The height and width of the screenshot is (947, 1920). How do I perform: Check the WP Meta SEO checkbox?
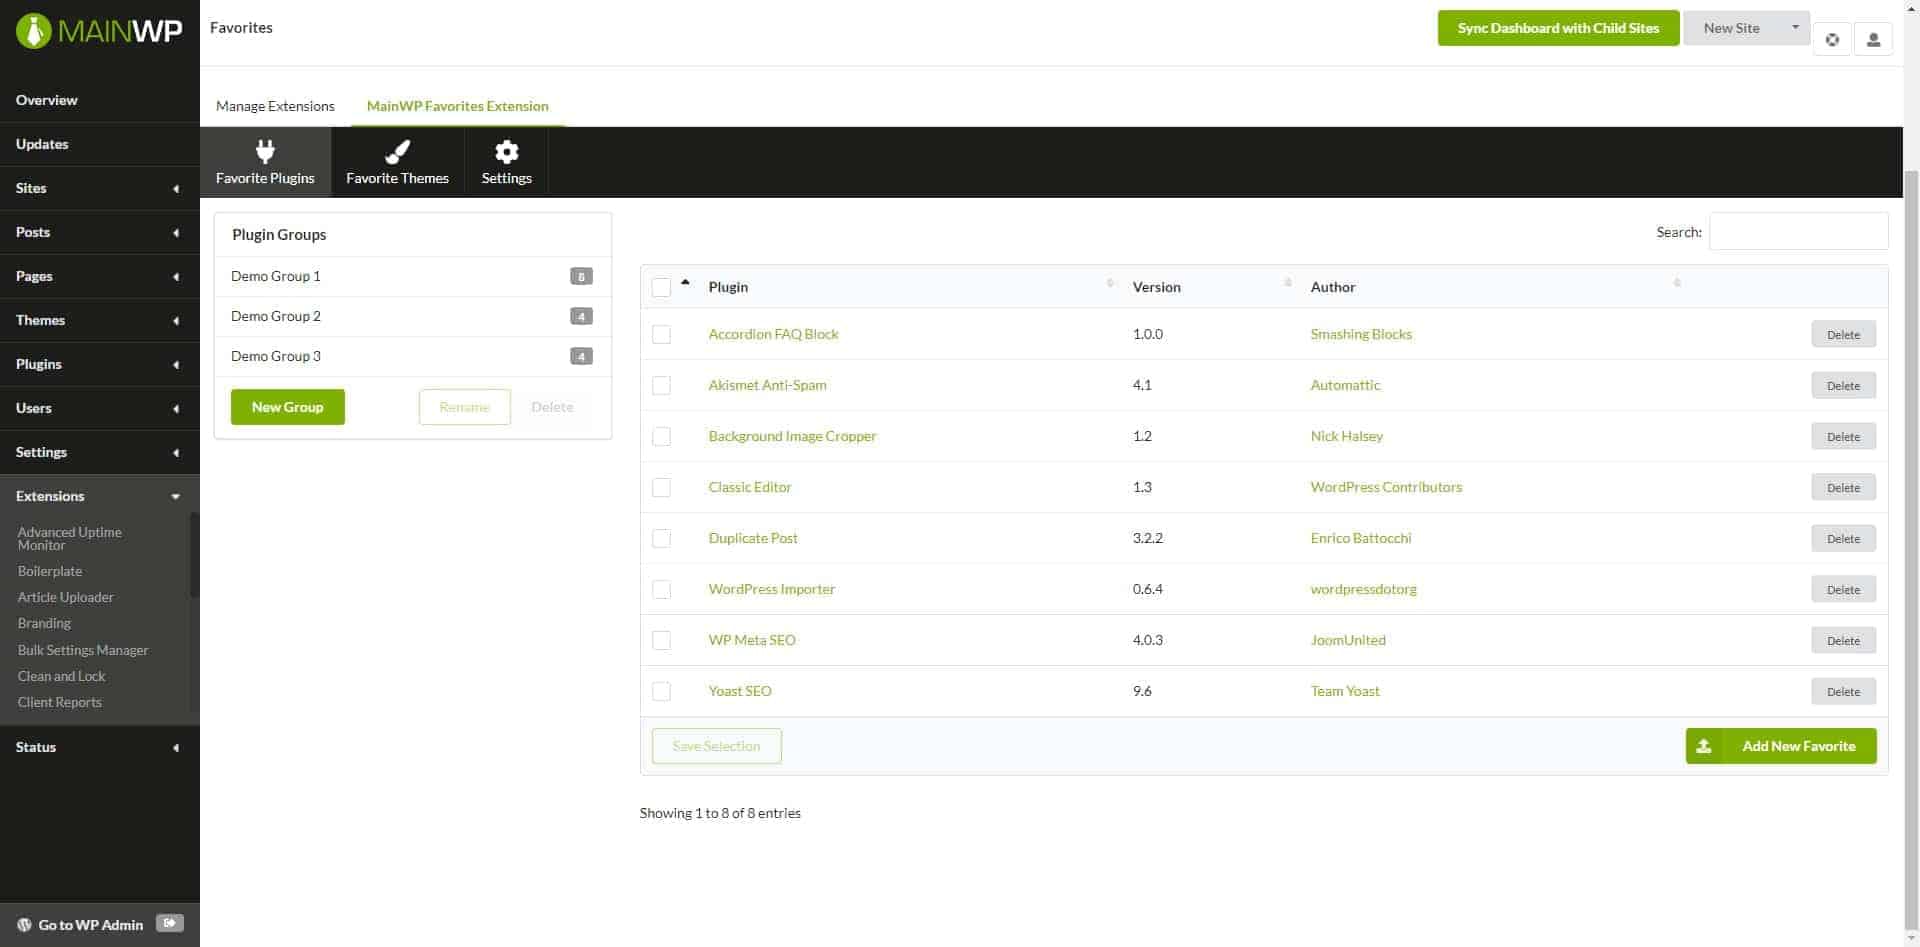click(661, 640)
